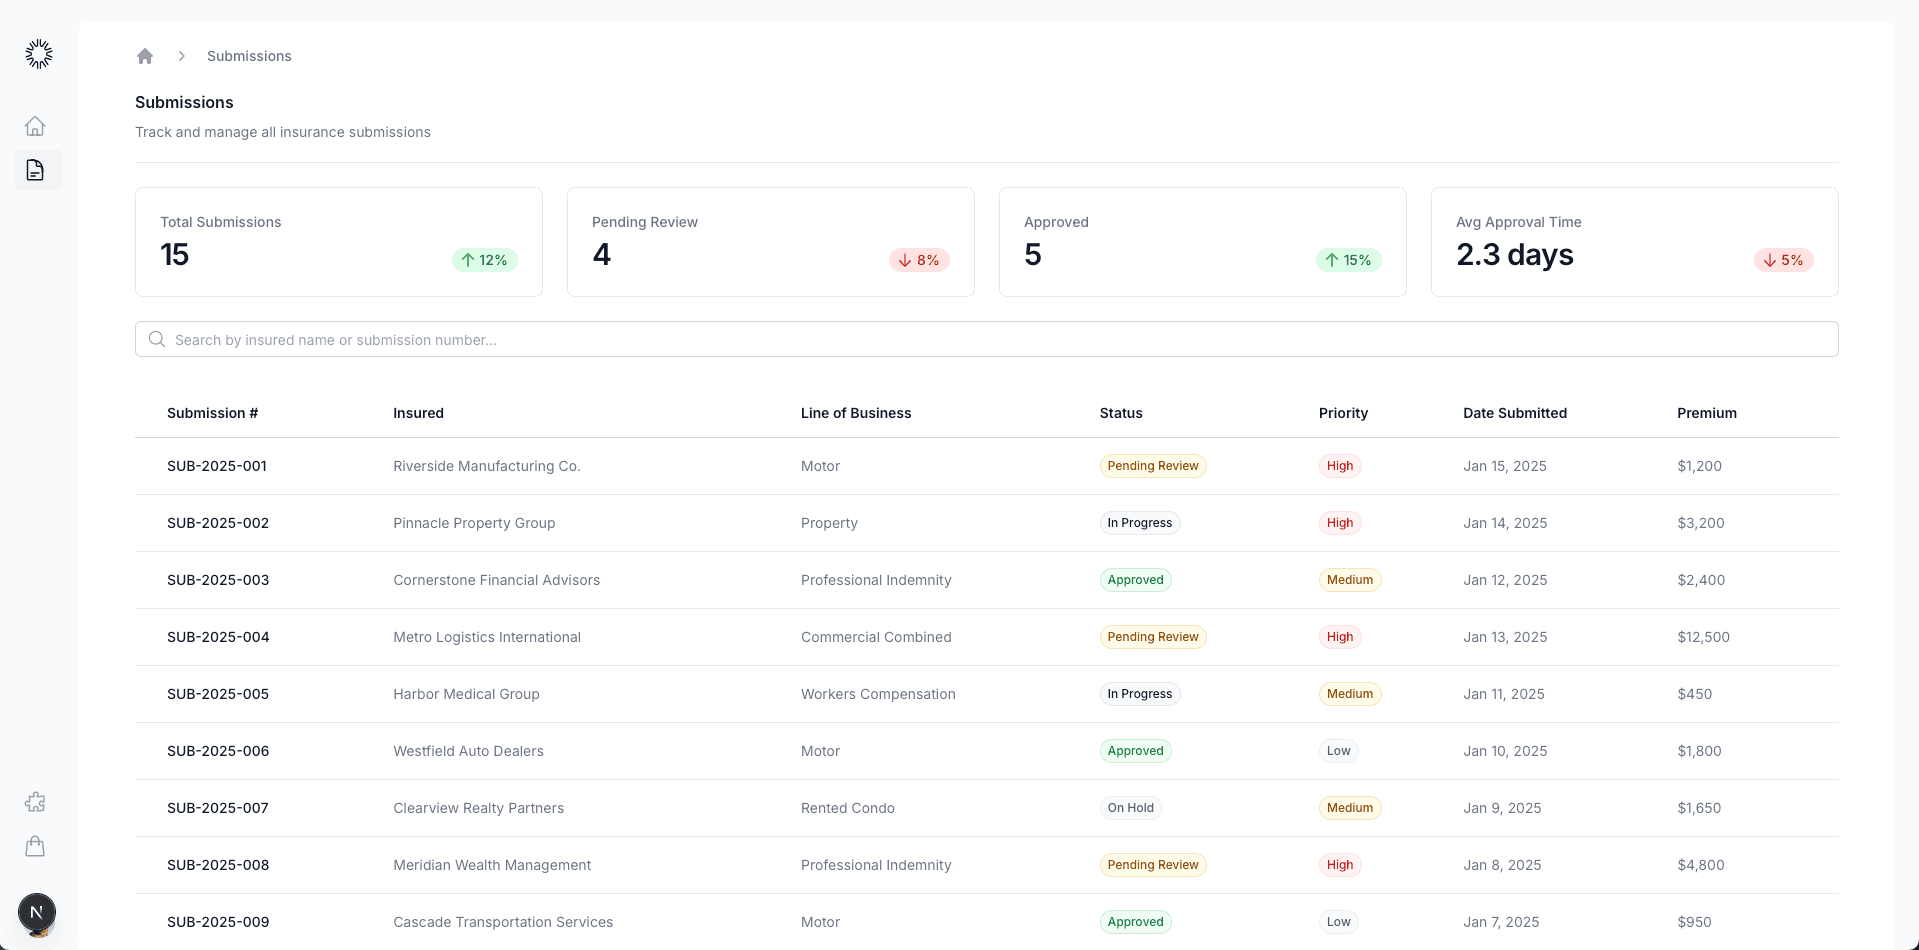The height and width of the screenshot is (950, 1919).
Task: Click the High priority badge on Pinnacle Property Group
Action: pos(1340,522)
